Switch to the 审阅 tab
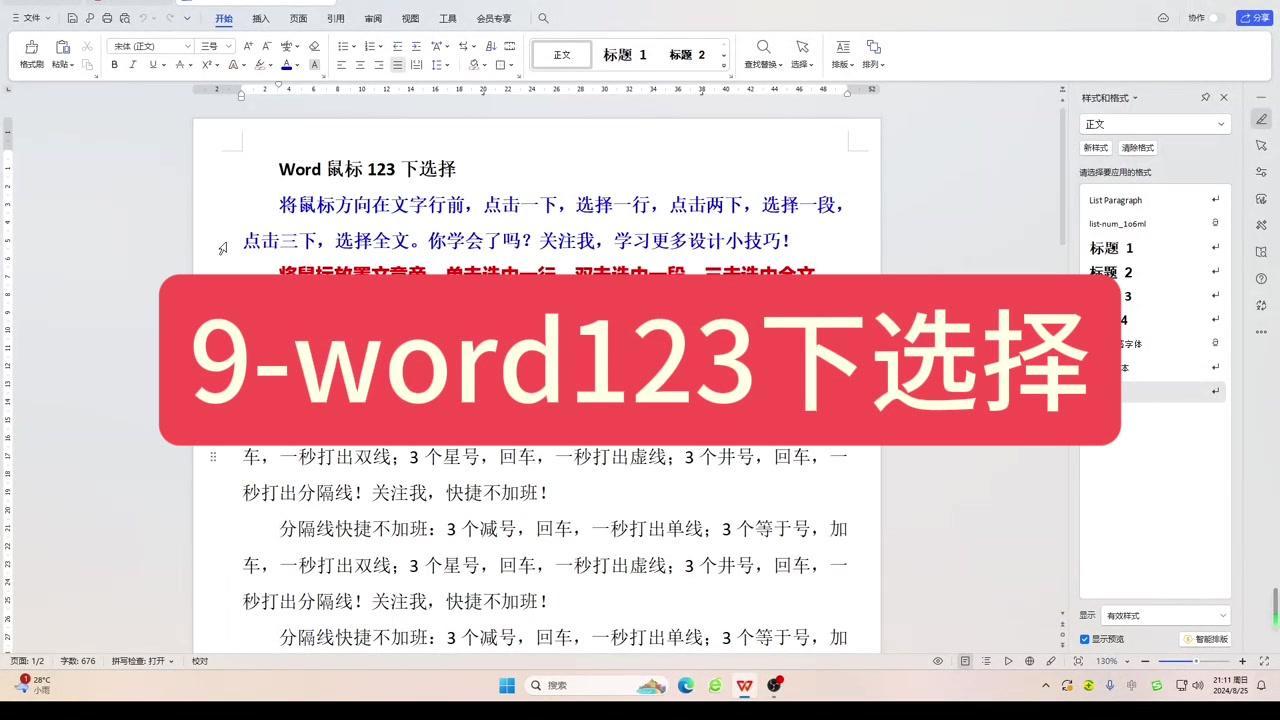Image resolution: width=1280 pixels, height=720 pixels. coord(373,18)
